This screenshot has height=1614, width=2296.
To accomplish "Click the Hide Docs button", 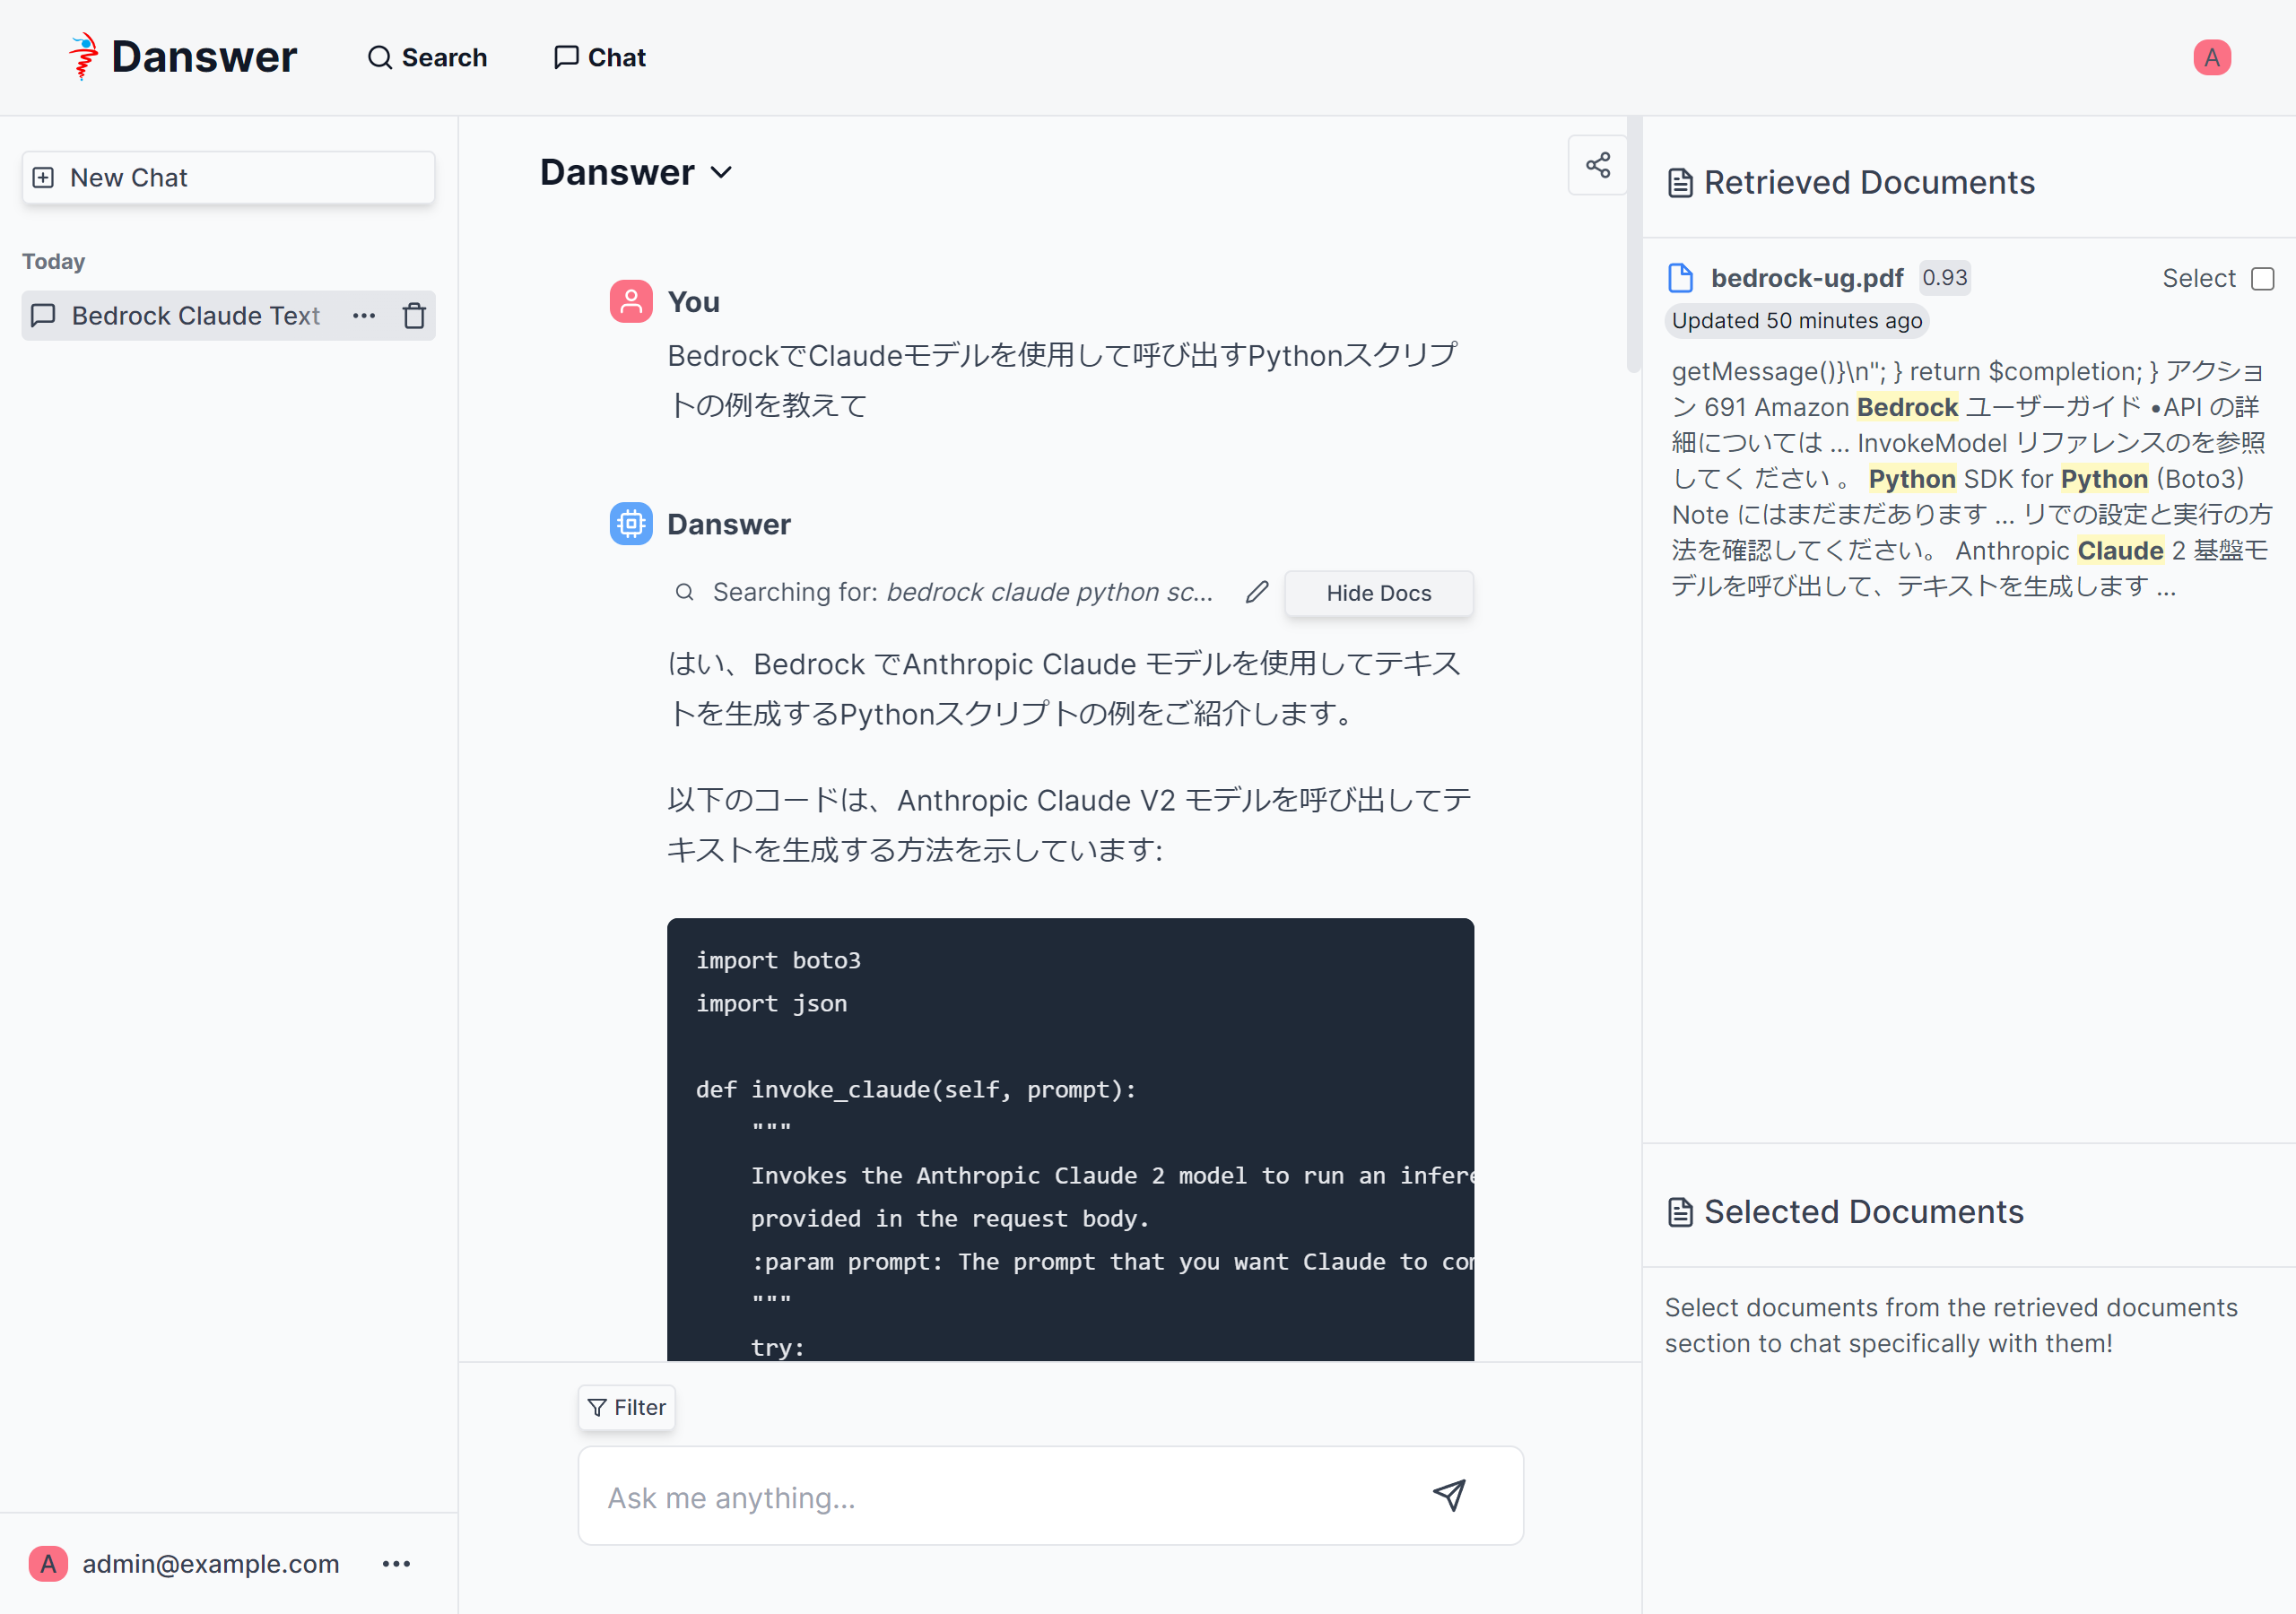I will point(1378,593).
